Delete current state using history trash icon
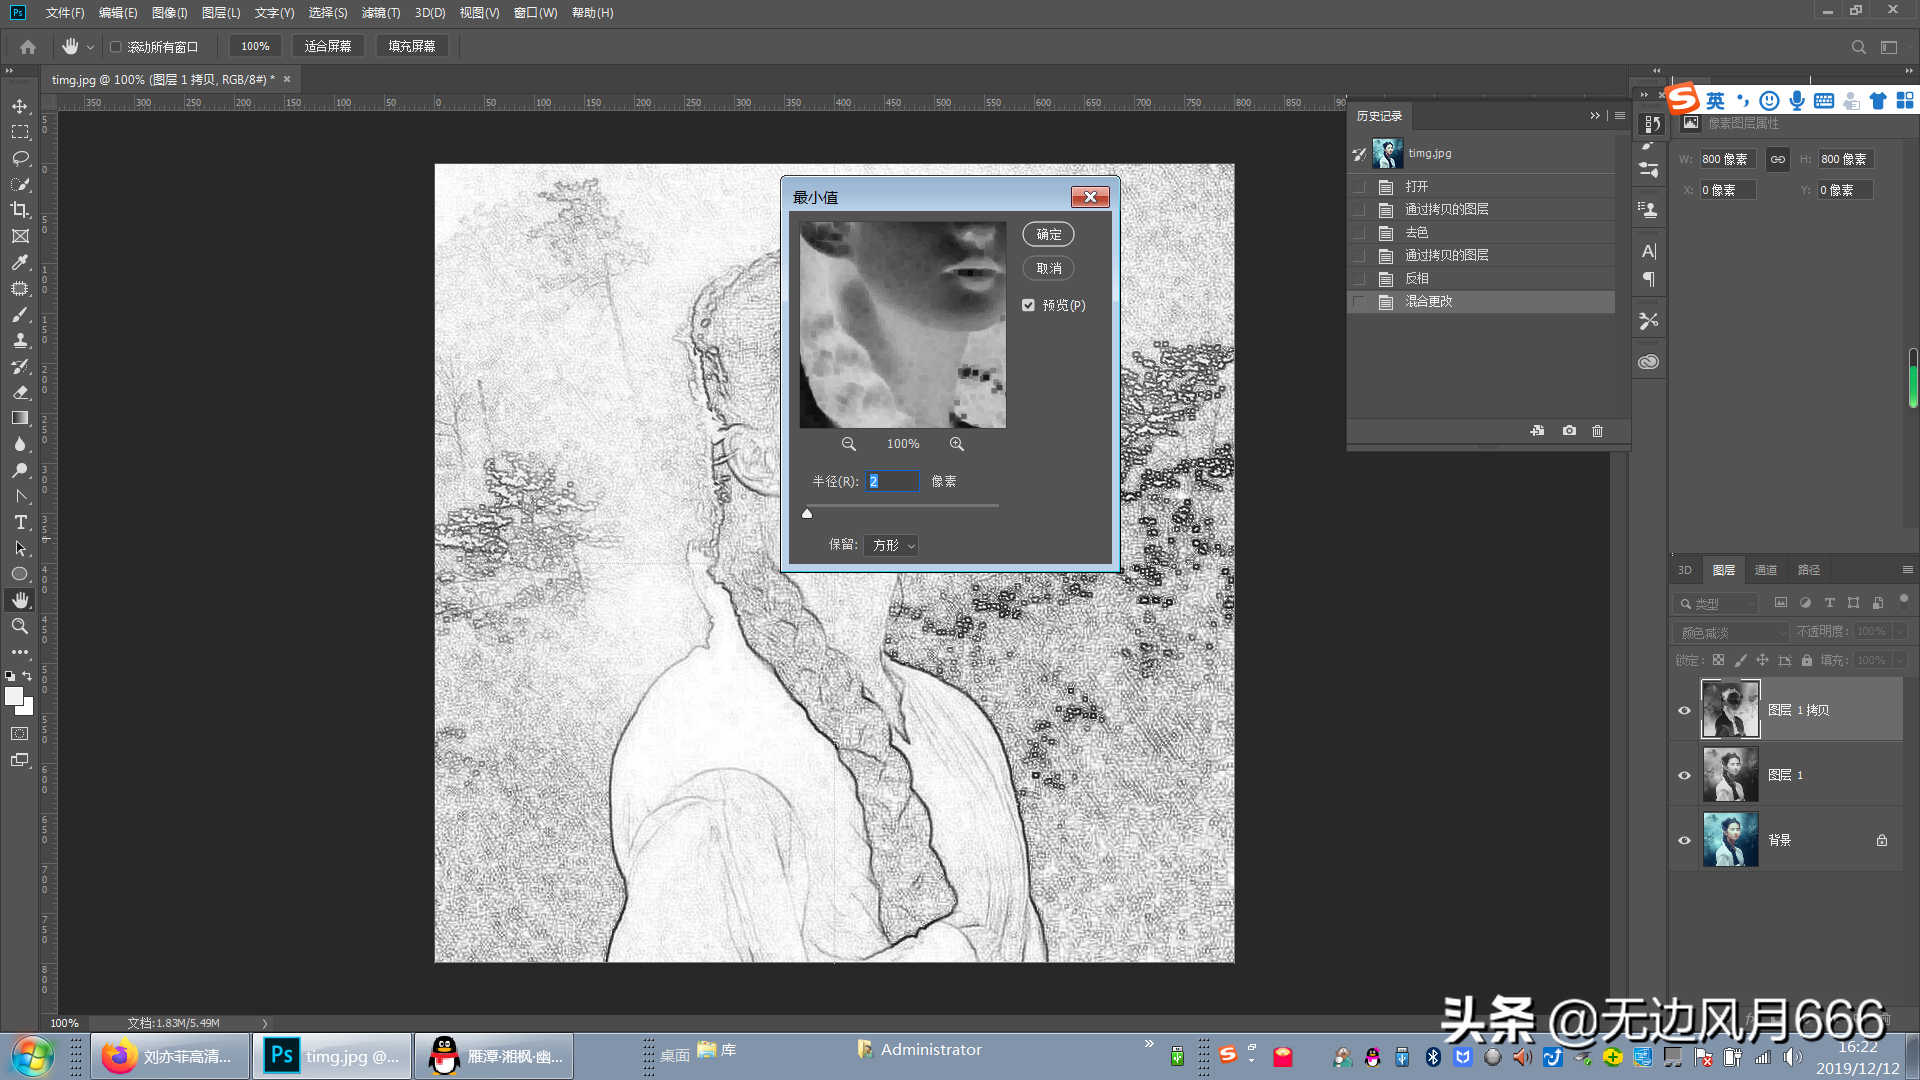The width and height of the screenshot is (1920, 1080). 1597,431
